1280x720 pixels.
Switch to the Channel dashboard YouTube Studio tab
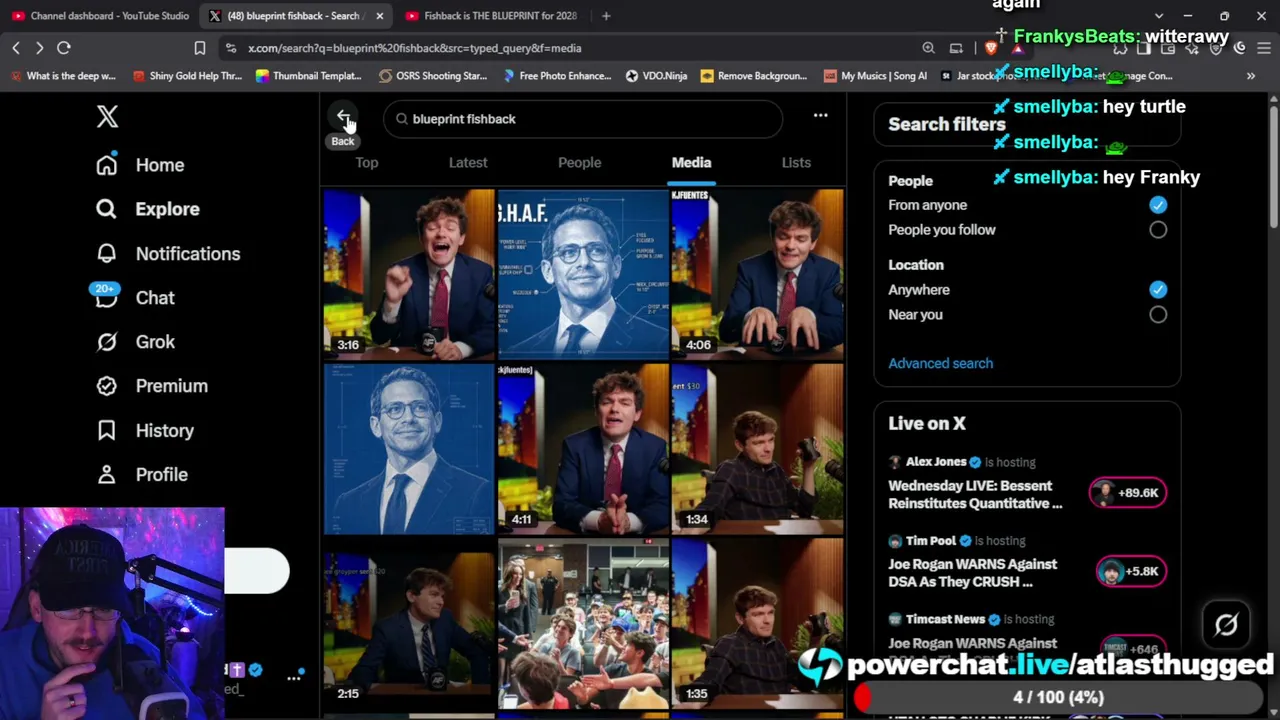100,16
